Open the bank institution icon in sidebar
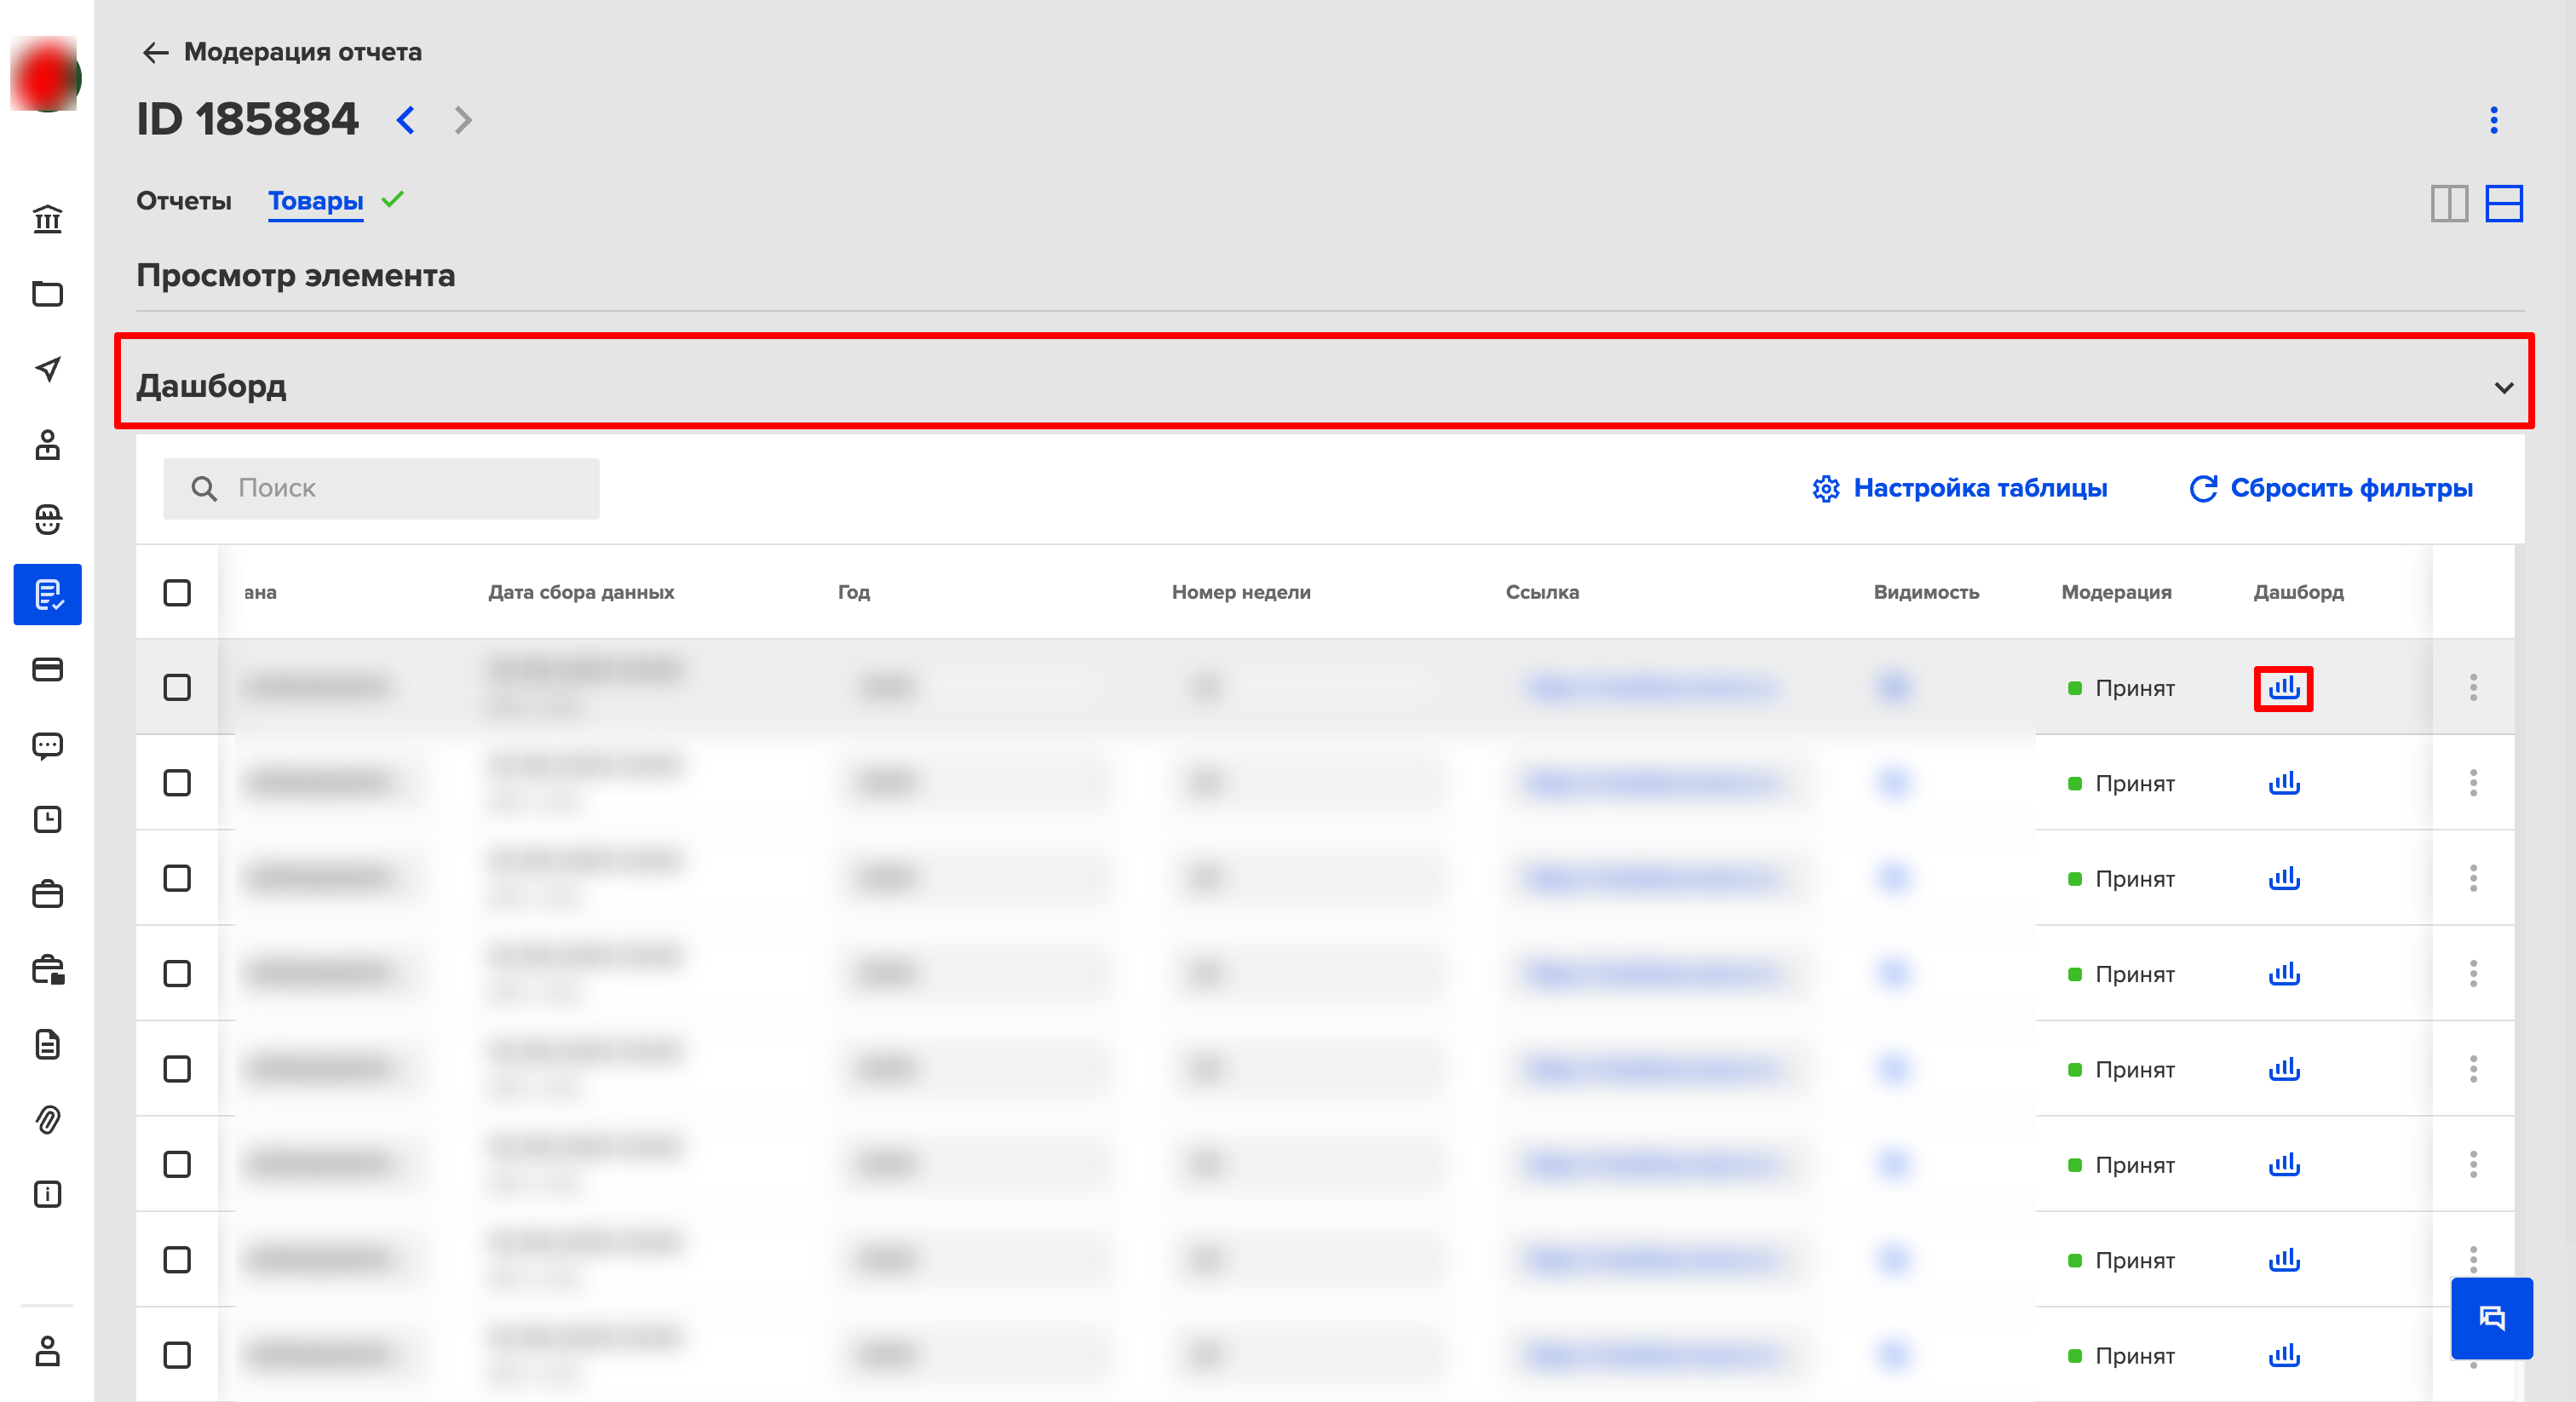Viewport: 2576px width, 1402px height. click(47, 219)
